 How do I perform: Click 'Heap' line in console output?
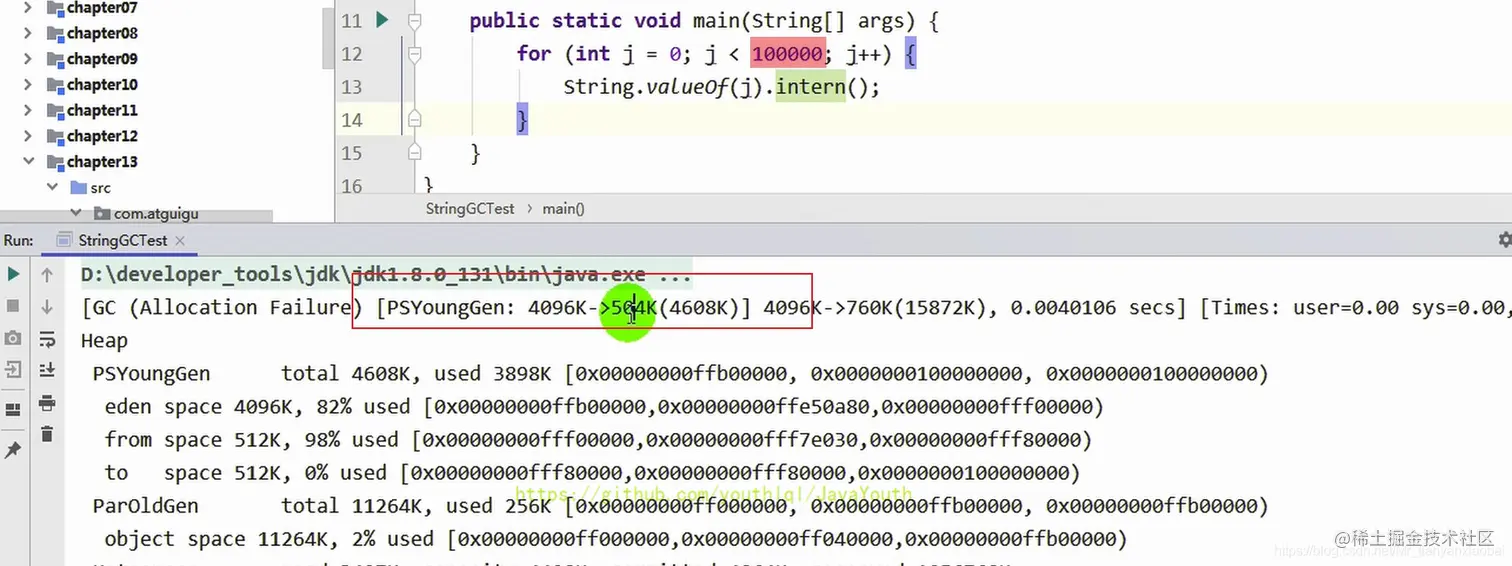click(x=104, y=341)
